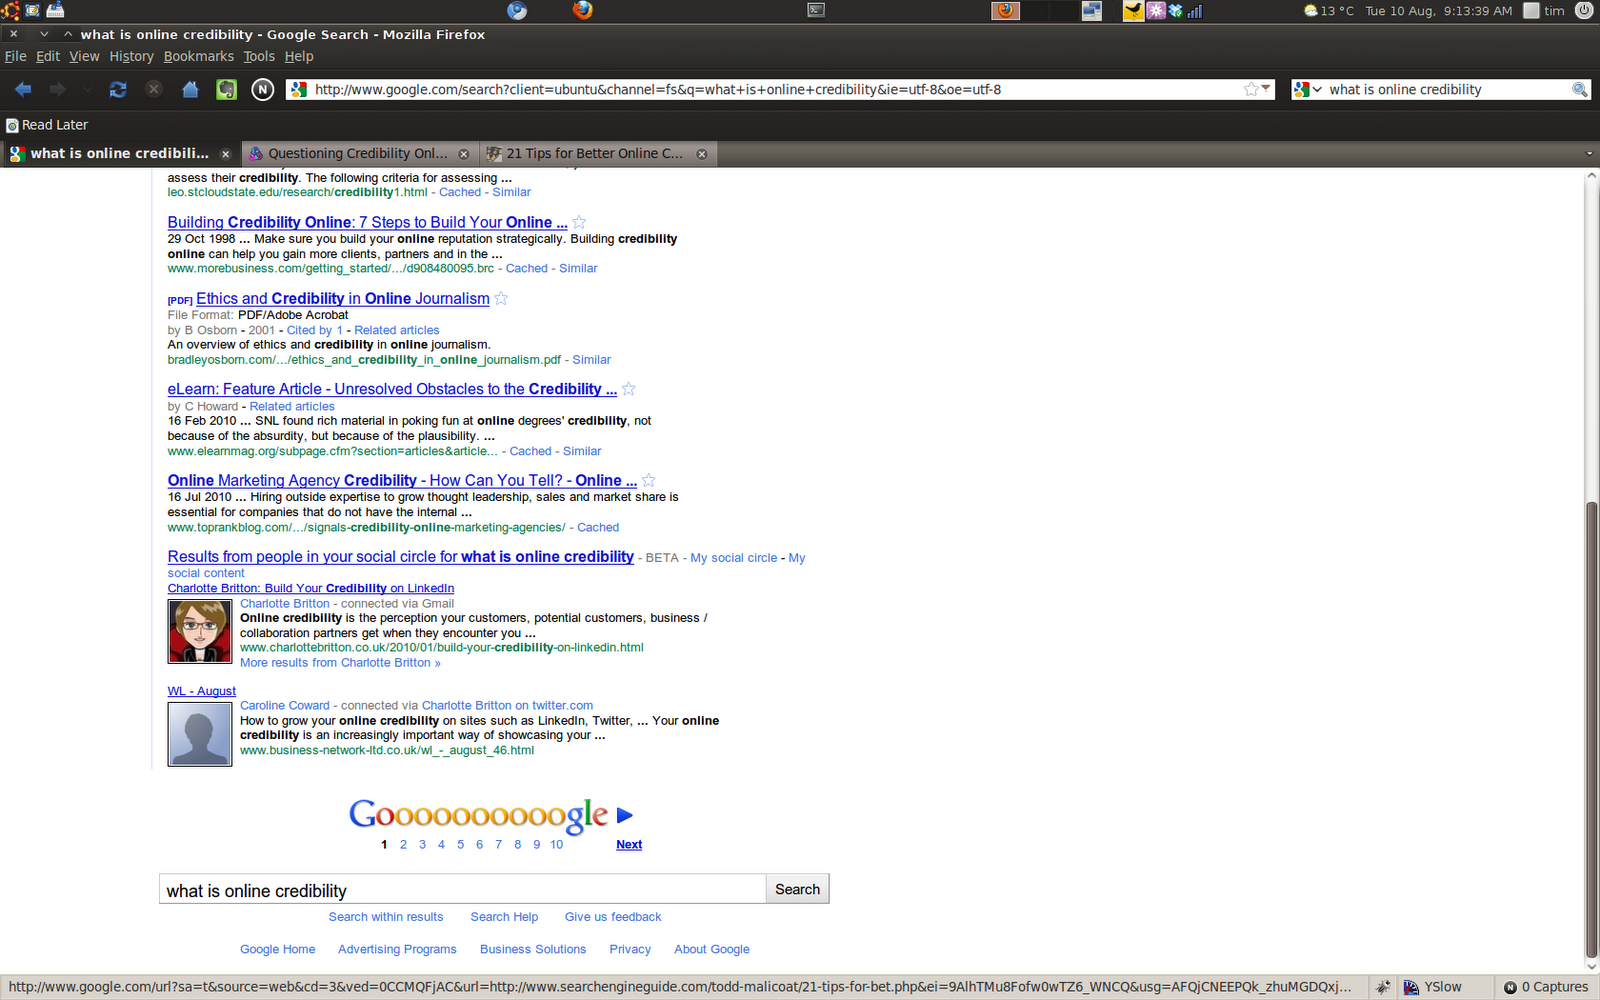The width and height of the screenshot is (1600, 1000).
Task: Star the Building Credibility Online result
Action: [579, 222]
